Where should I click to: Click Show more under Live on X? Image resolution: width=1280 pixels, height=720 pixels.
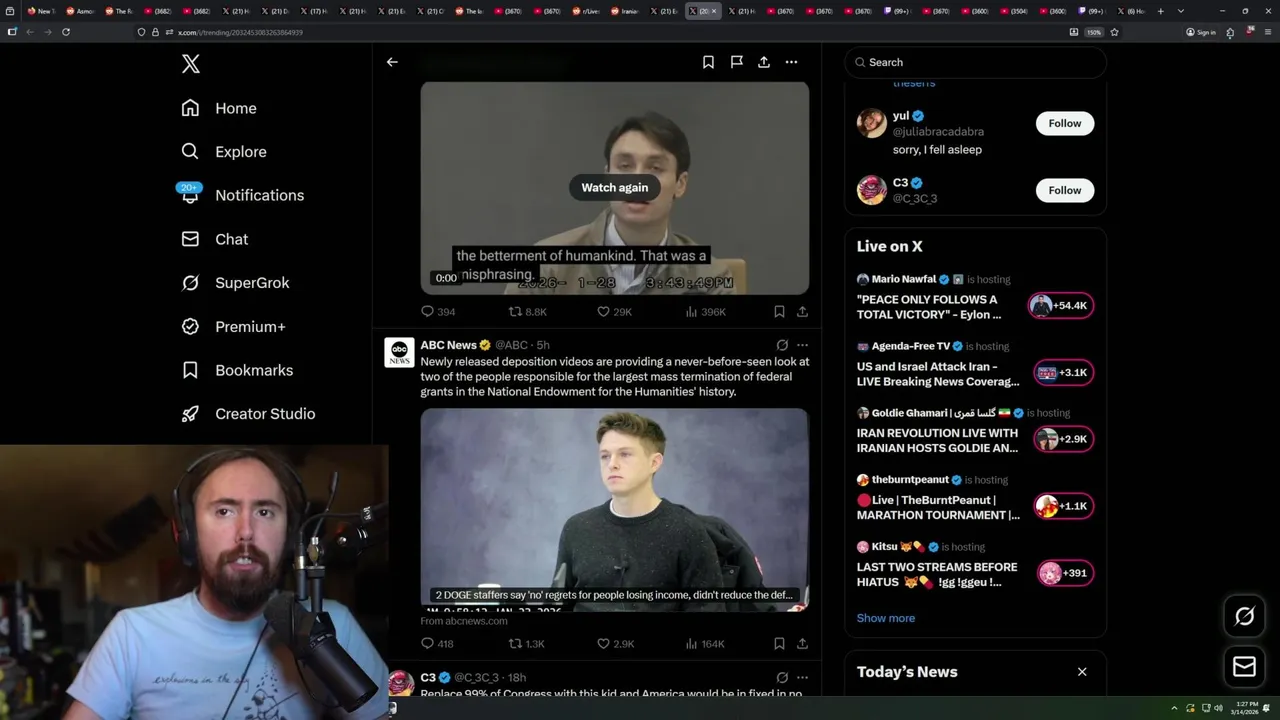tap(886, 618)
